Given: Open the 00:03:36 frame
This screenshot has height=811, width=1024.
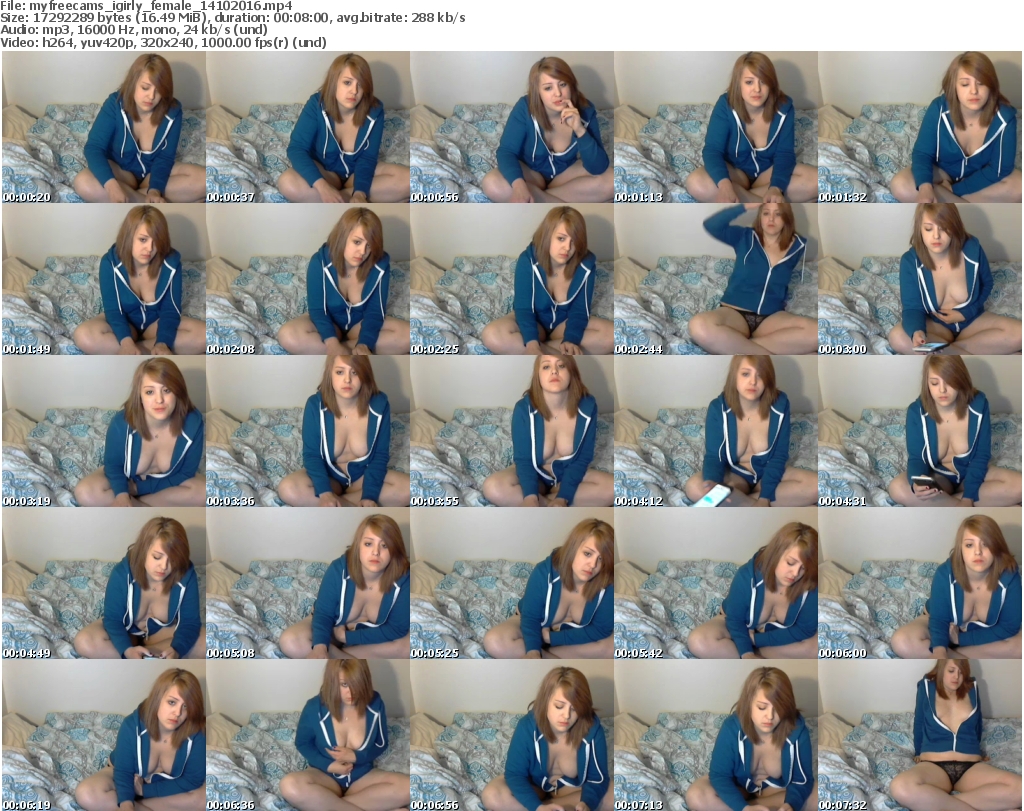Looking at the screenshot, I should (308, 431).
